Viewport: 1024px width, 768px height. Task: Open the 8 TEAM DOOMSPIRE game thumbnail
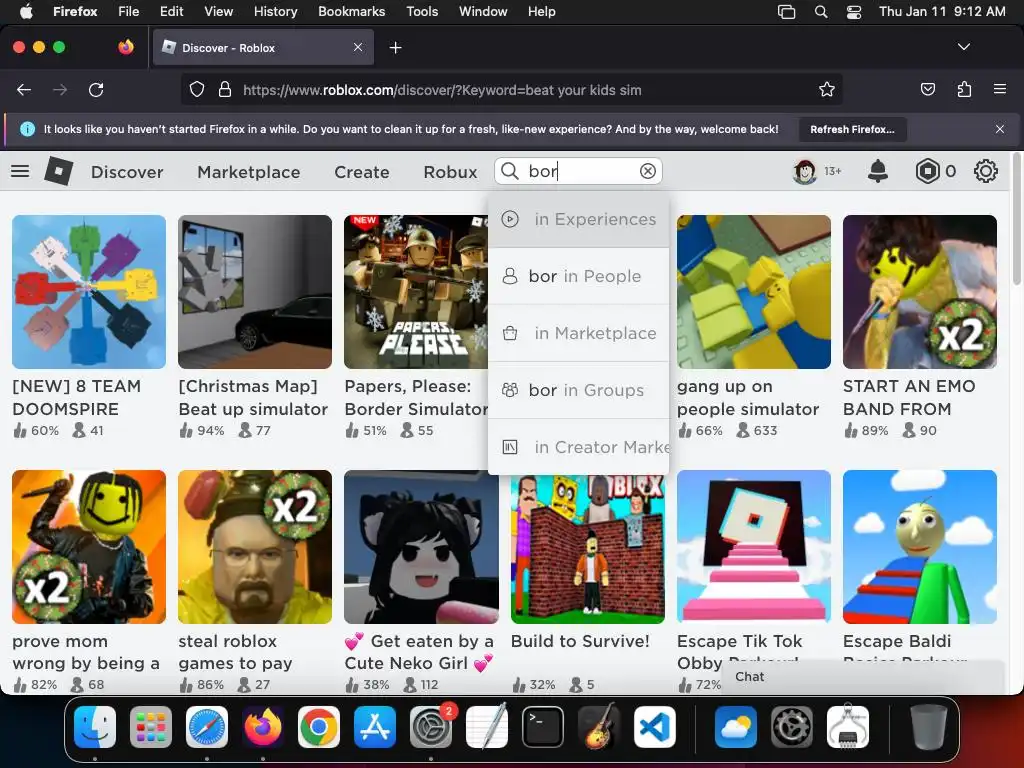coord(89,292)
